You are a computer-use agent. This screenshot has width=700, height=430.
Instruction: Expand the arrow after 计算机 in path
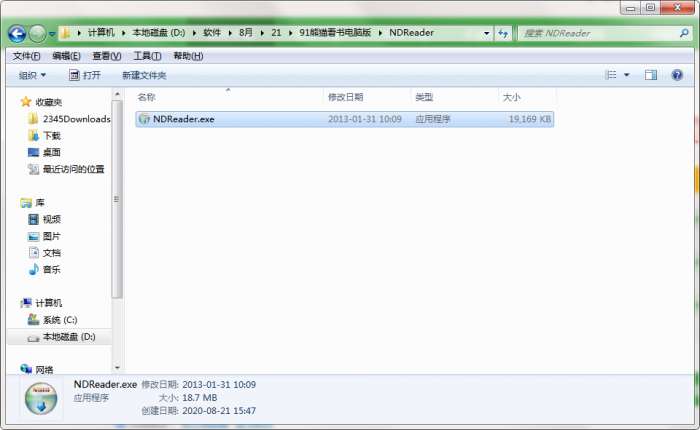click(123, 33)
